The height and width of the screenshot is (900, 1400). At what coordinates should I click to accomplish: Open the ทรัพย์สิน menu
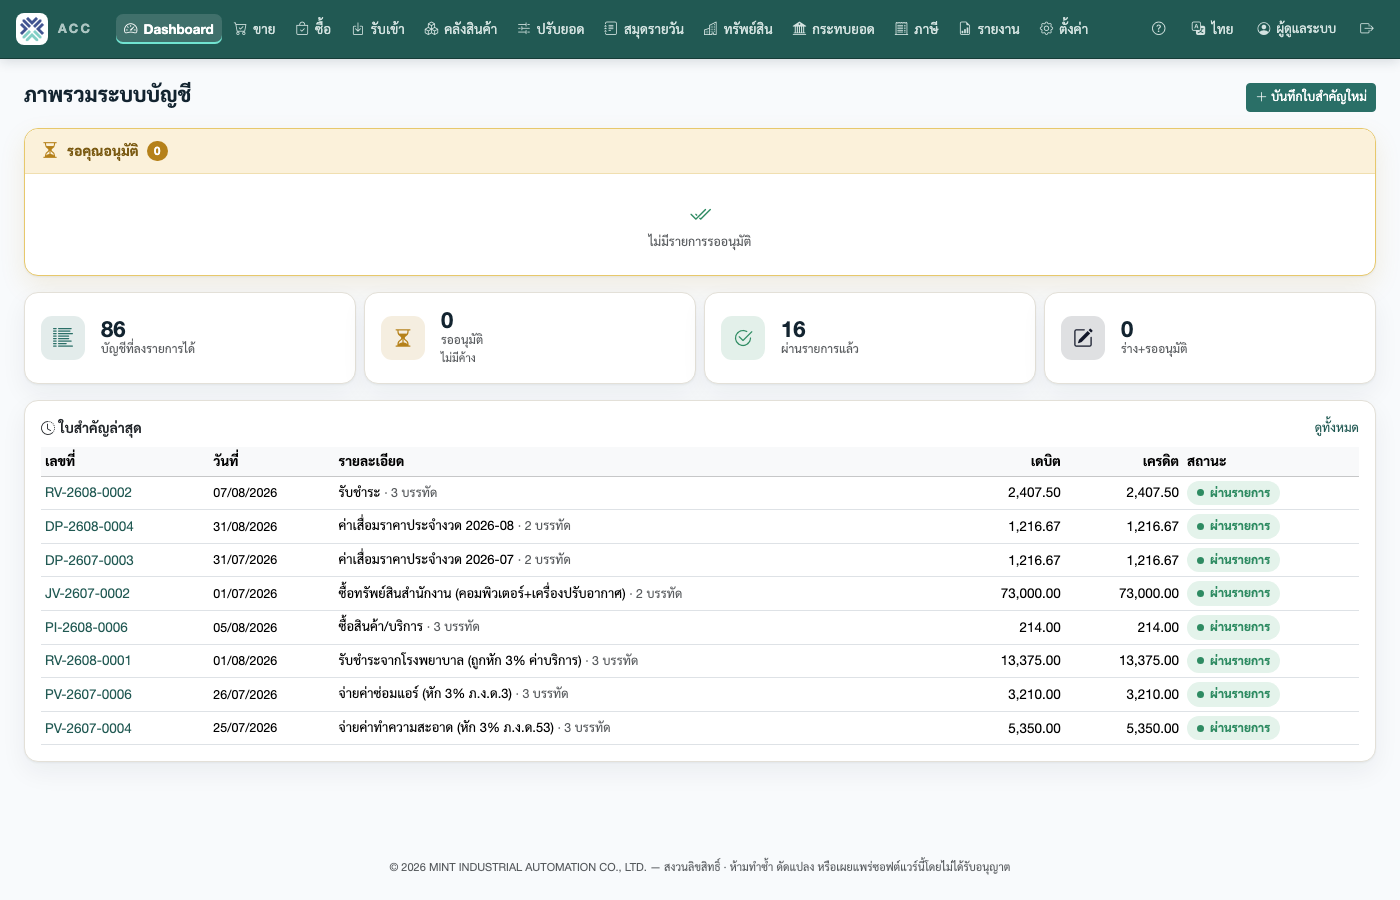click(x=738, y=29)
